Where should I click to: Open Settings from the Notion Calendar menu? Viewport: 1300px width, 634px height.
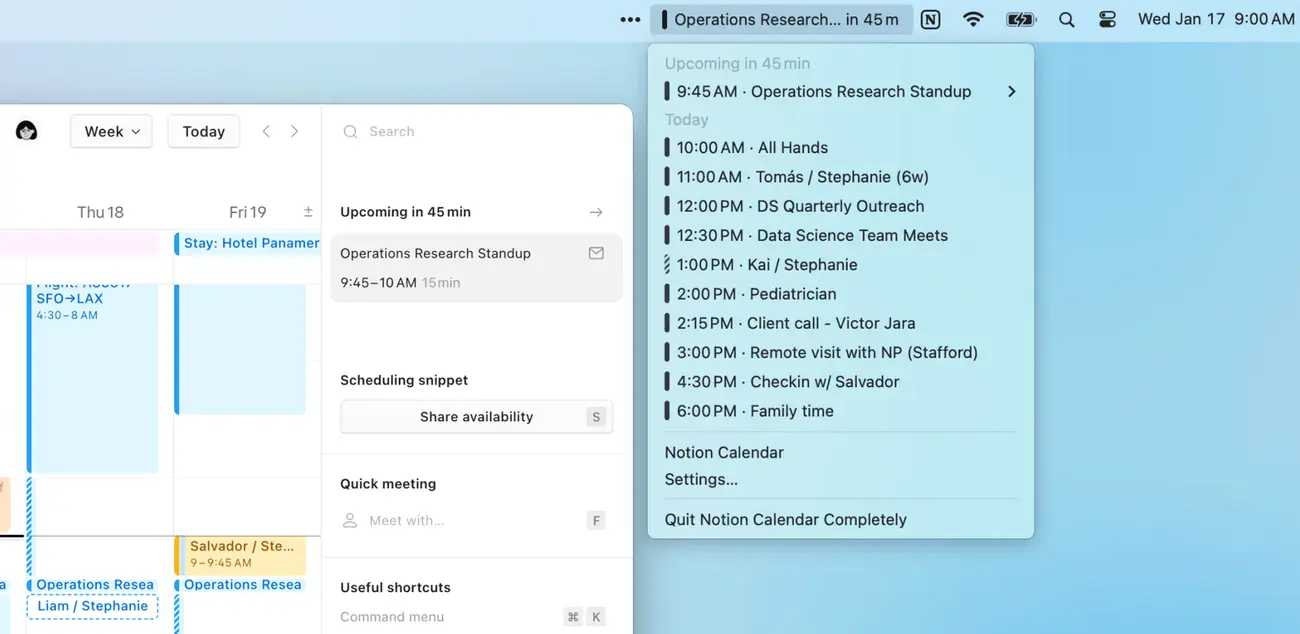click(x=700, y=479)
